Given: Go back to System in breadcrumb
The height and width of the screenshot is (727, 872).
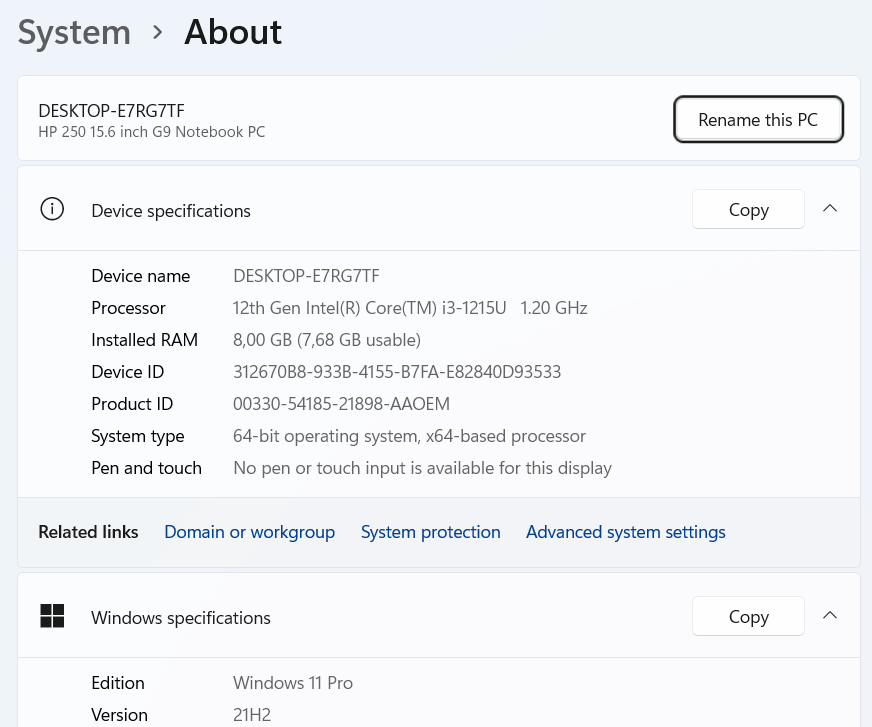Looking at the screenshot, I should [x=75, y=32].
